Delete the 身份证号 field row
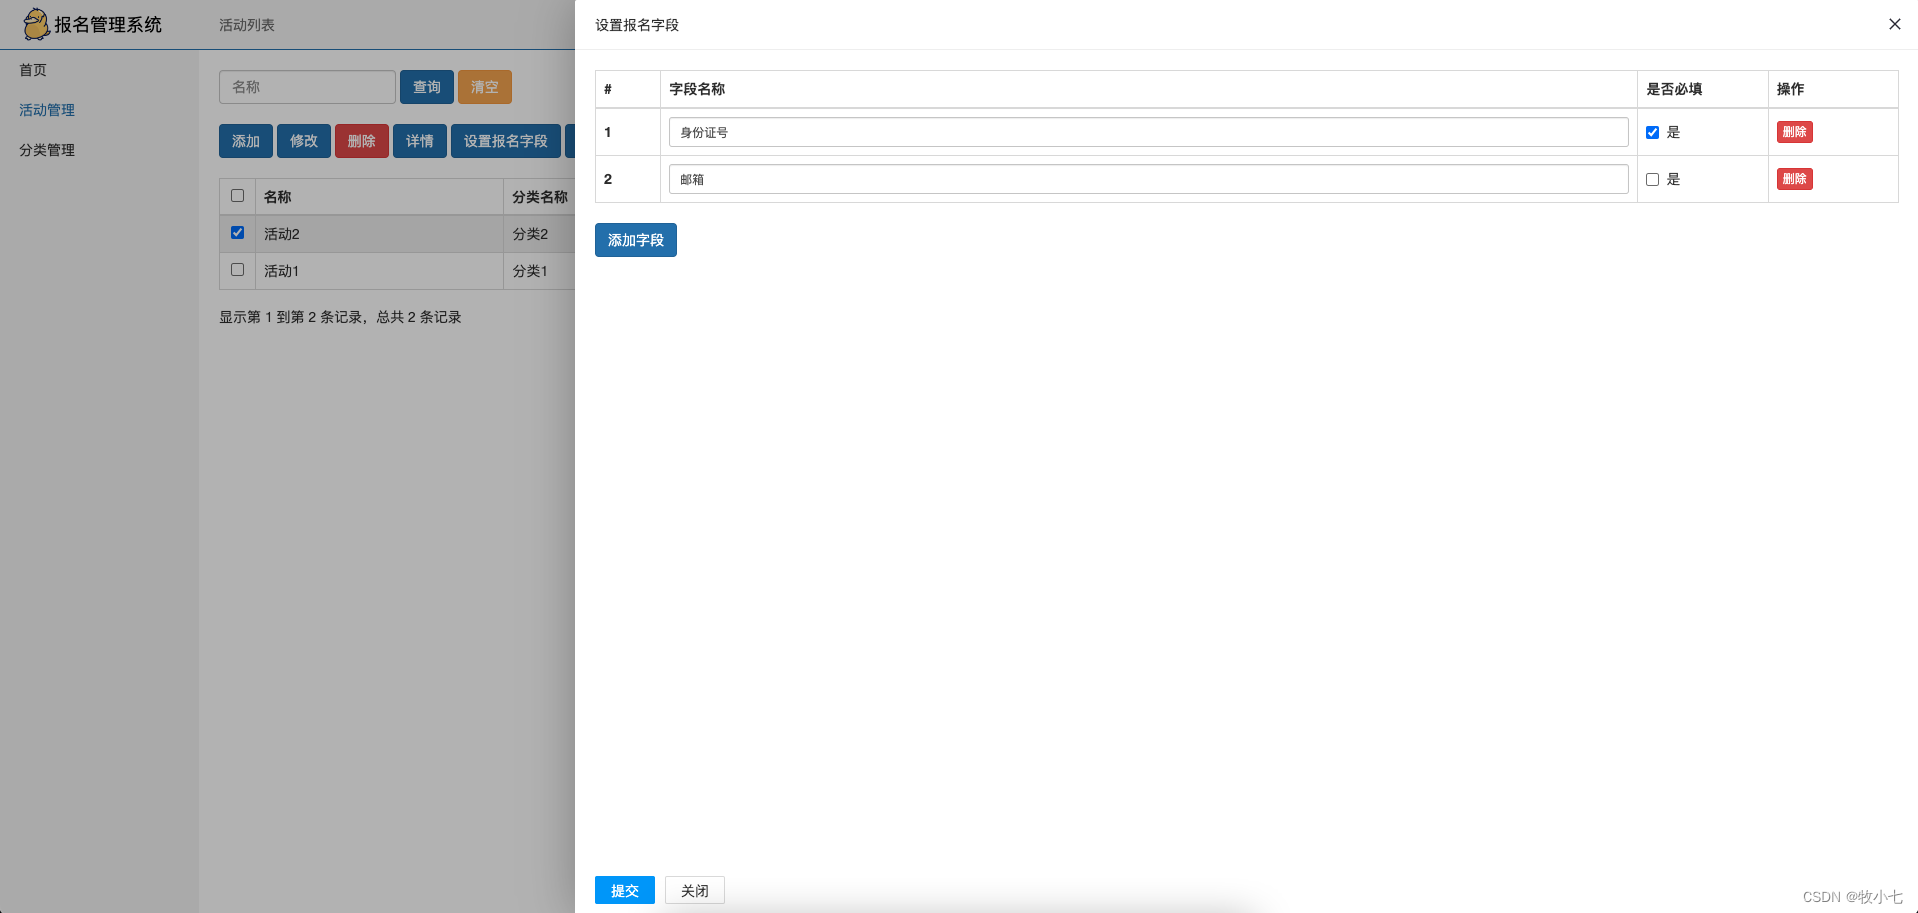1918x913 pixels. [1795, 132]
